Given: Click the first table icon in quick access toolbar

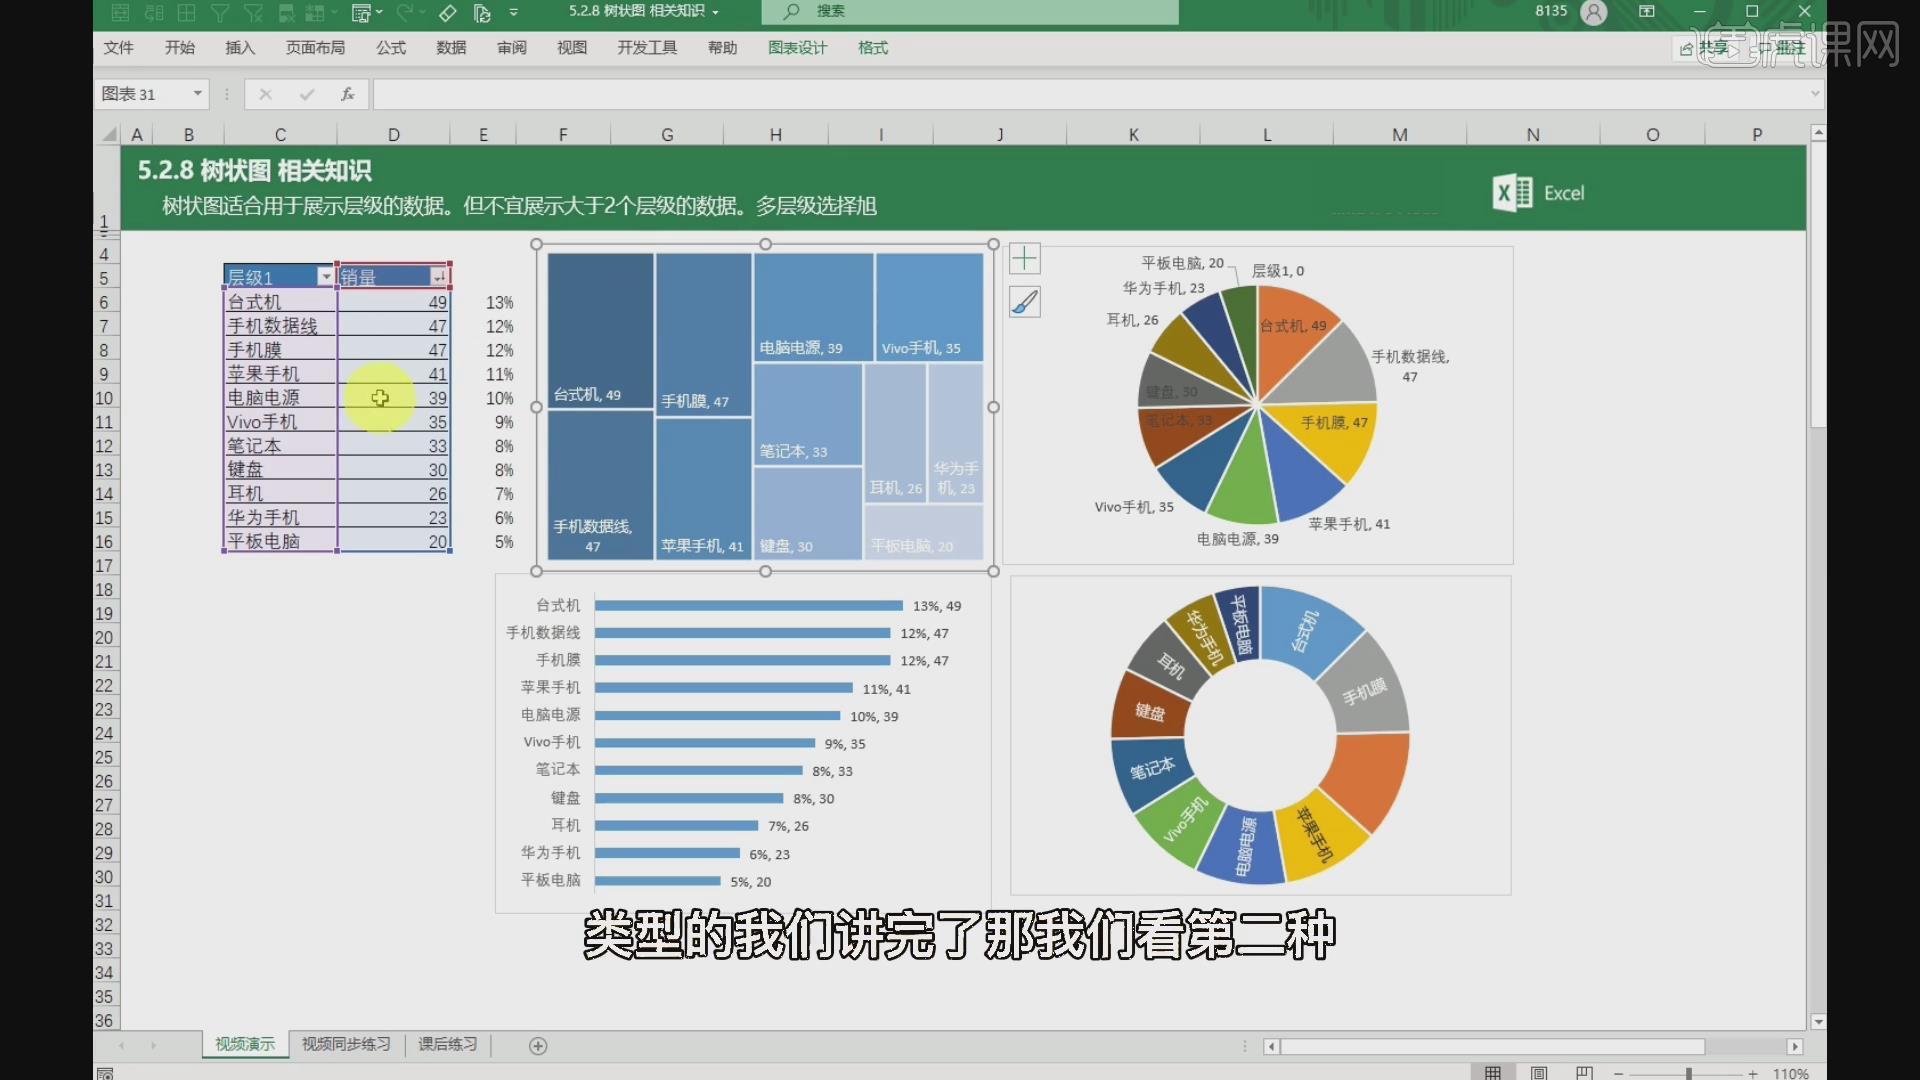Looking at the screenshot, I should [120, 12].
